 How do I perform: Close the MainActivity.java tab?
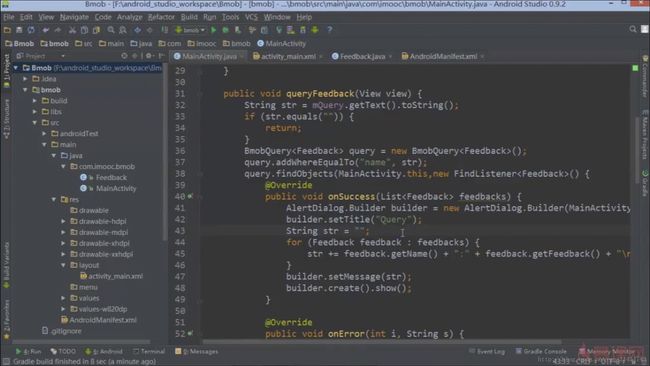(x=242, y=56)
